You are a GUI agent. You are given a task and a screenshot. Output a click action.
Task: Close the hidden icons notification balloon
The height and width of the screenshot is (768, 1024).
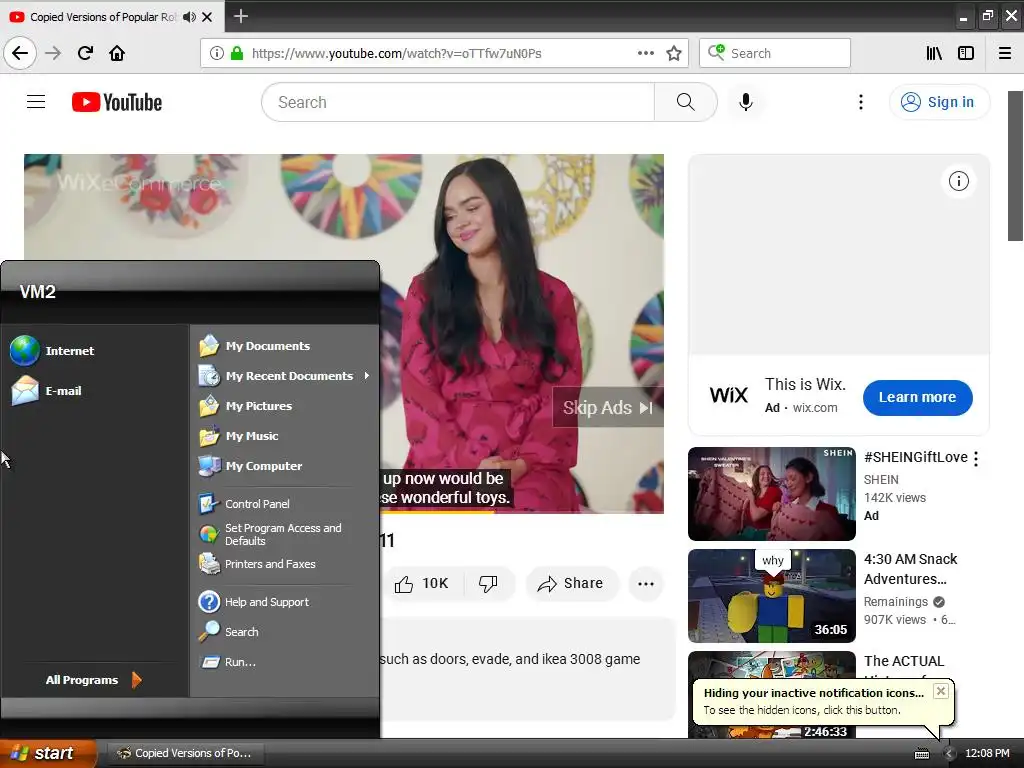[x=940, y=691]
